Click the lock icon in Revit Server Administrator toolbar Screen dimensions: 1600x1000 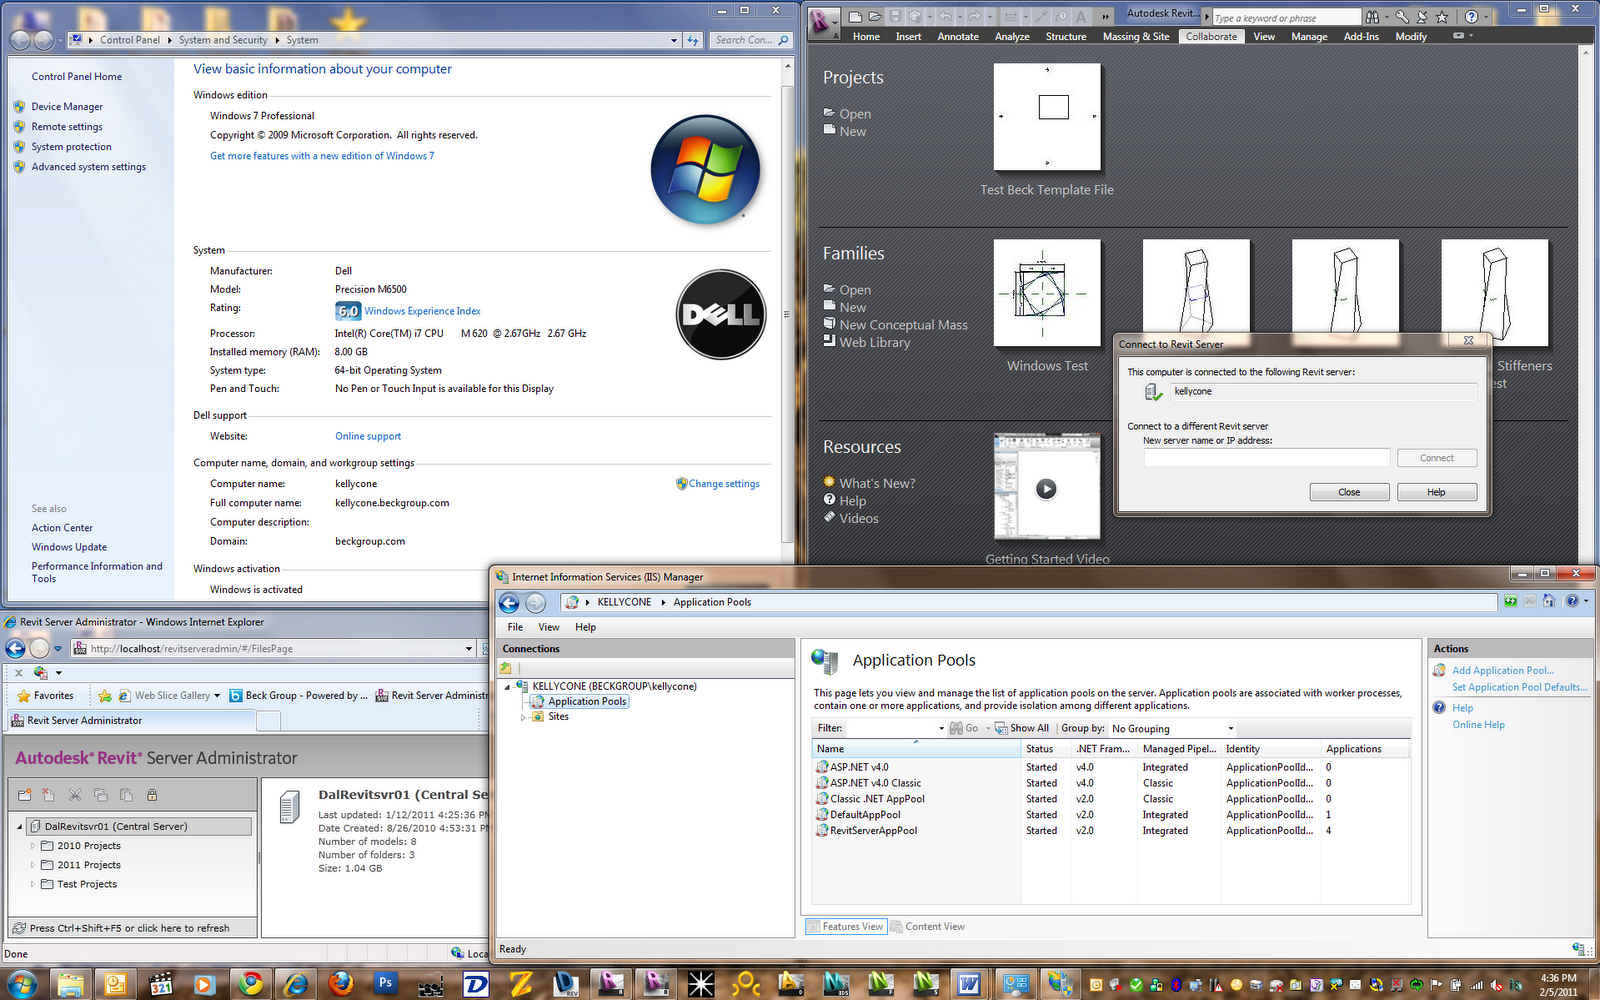click(152, 795)
